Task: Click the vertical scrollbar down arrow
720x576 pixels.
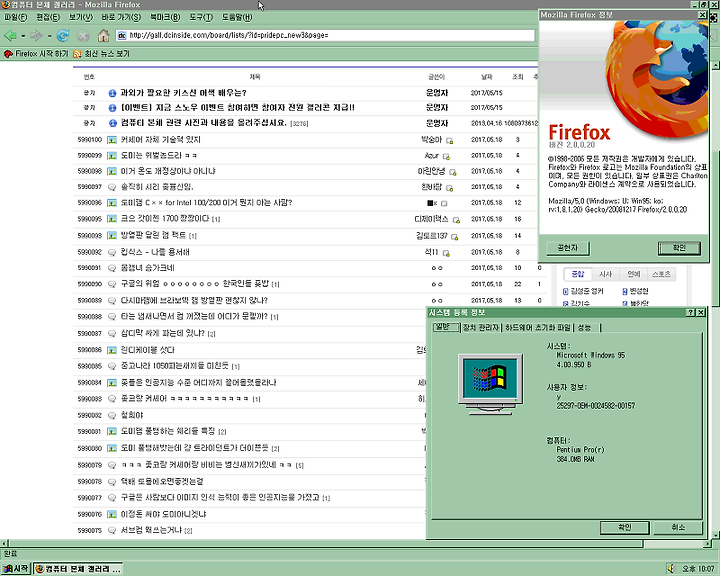Action: [715, 535]
